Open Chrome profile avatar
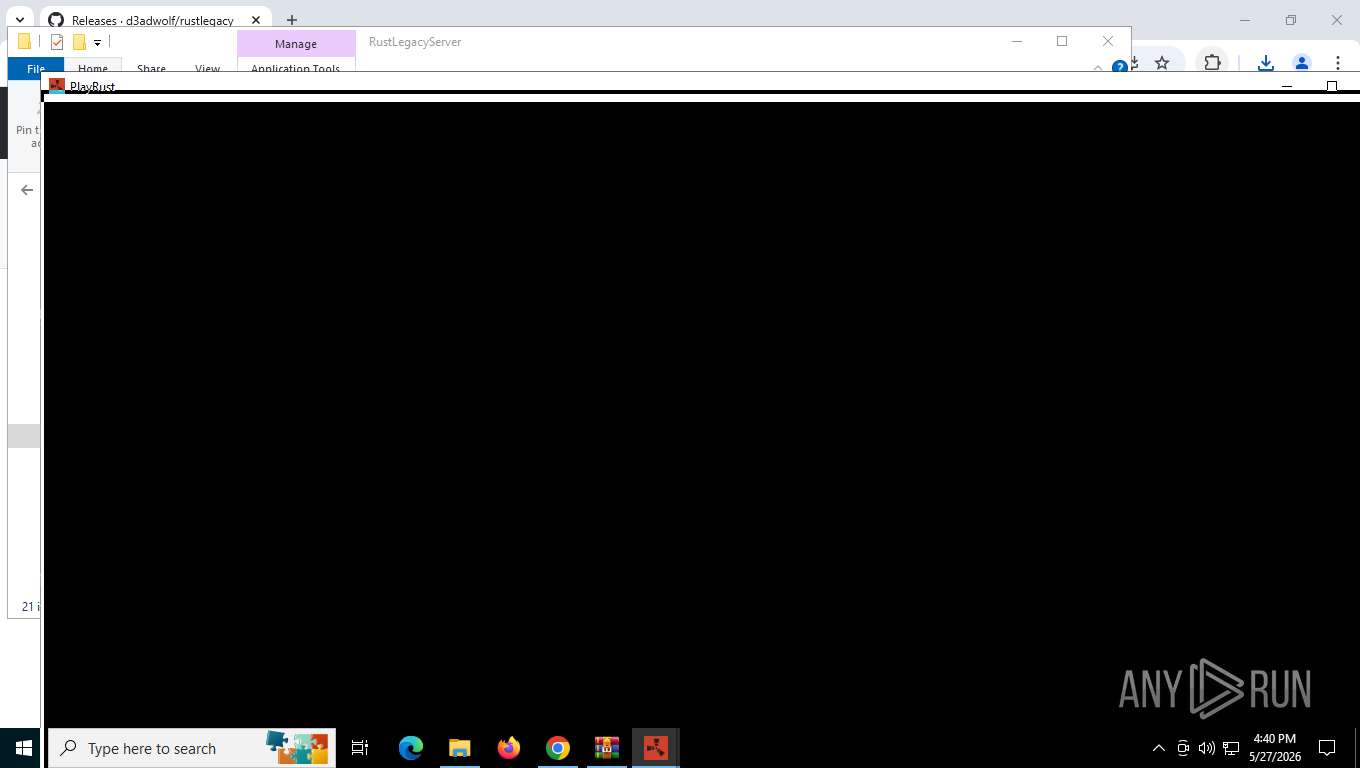The width and height of the screenshot is (1360, 768). click(x=1302, y=63)
